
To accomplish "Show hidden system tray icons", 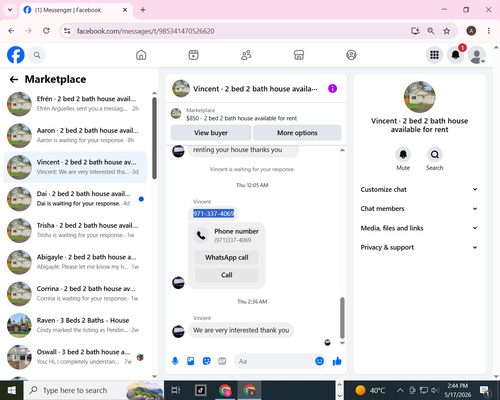I will (x=400, y=390).
